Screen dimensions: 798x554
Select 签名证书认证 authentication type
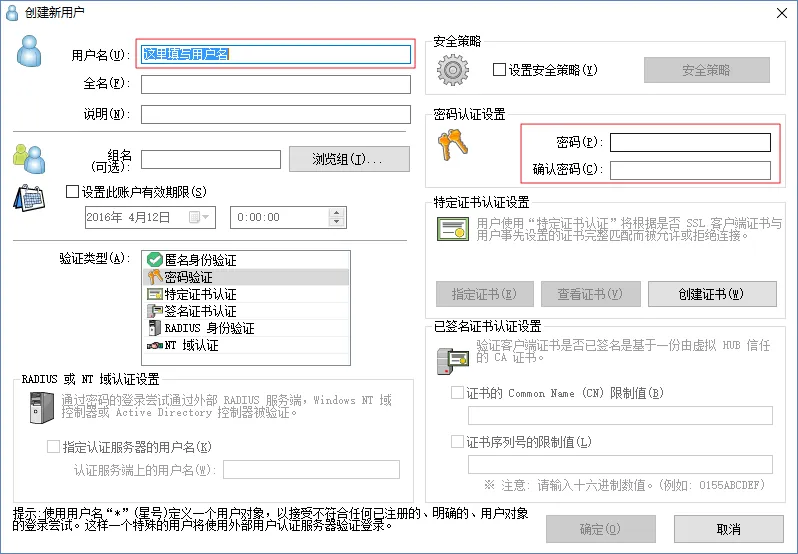pos(246,311)
